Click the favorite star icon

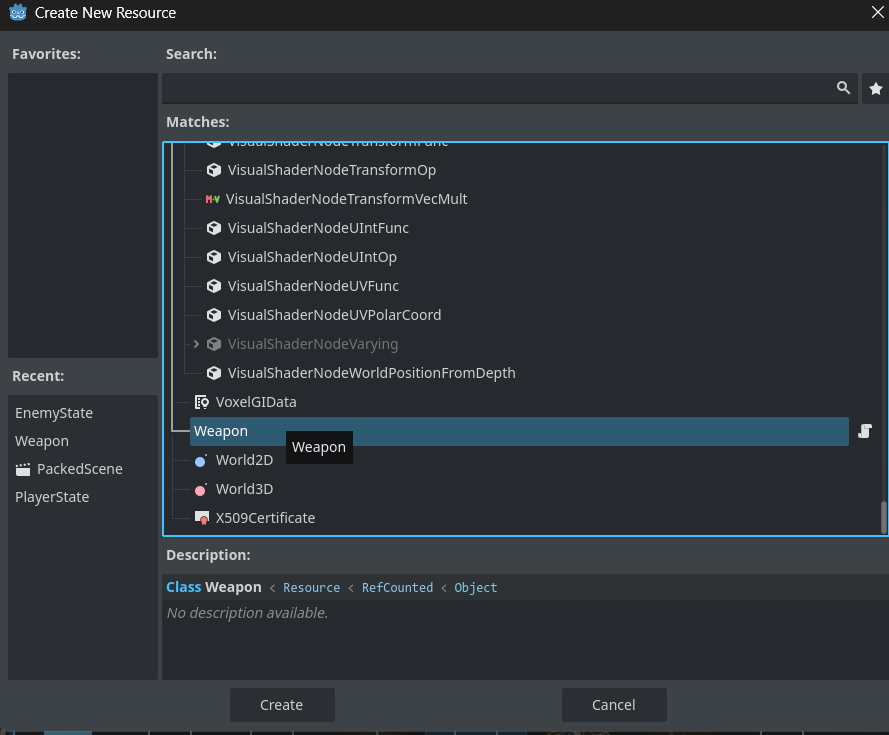[x=875, y=89]
